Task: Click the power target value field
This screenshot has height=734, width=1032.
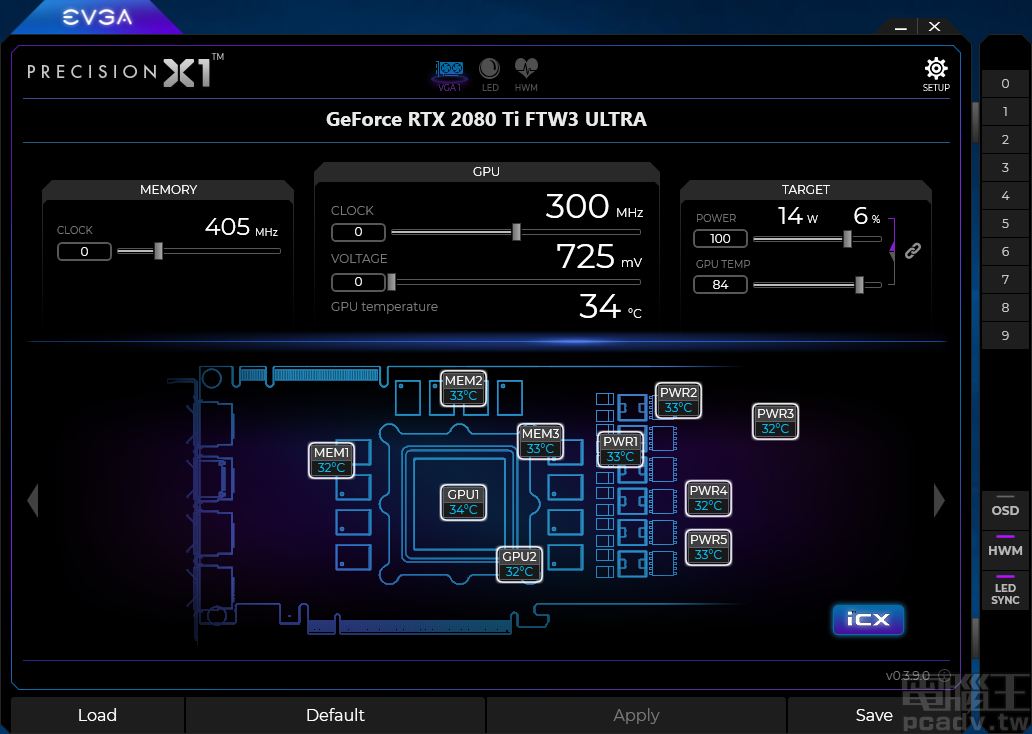Action: pos(720,238)
